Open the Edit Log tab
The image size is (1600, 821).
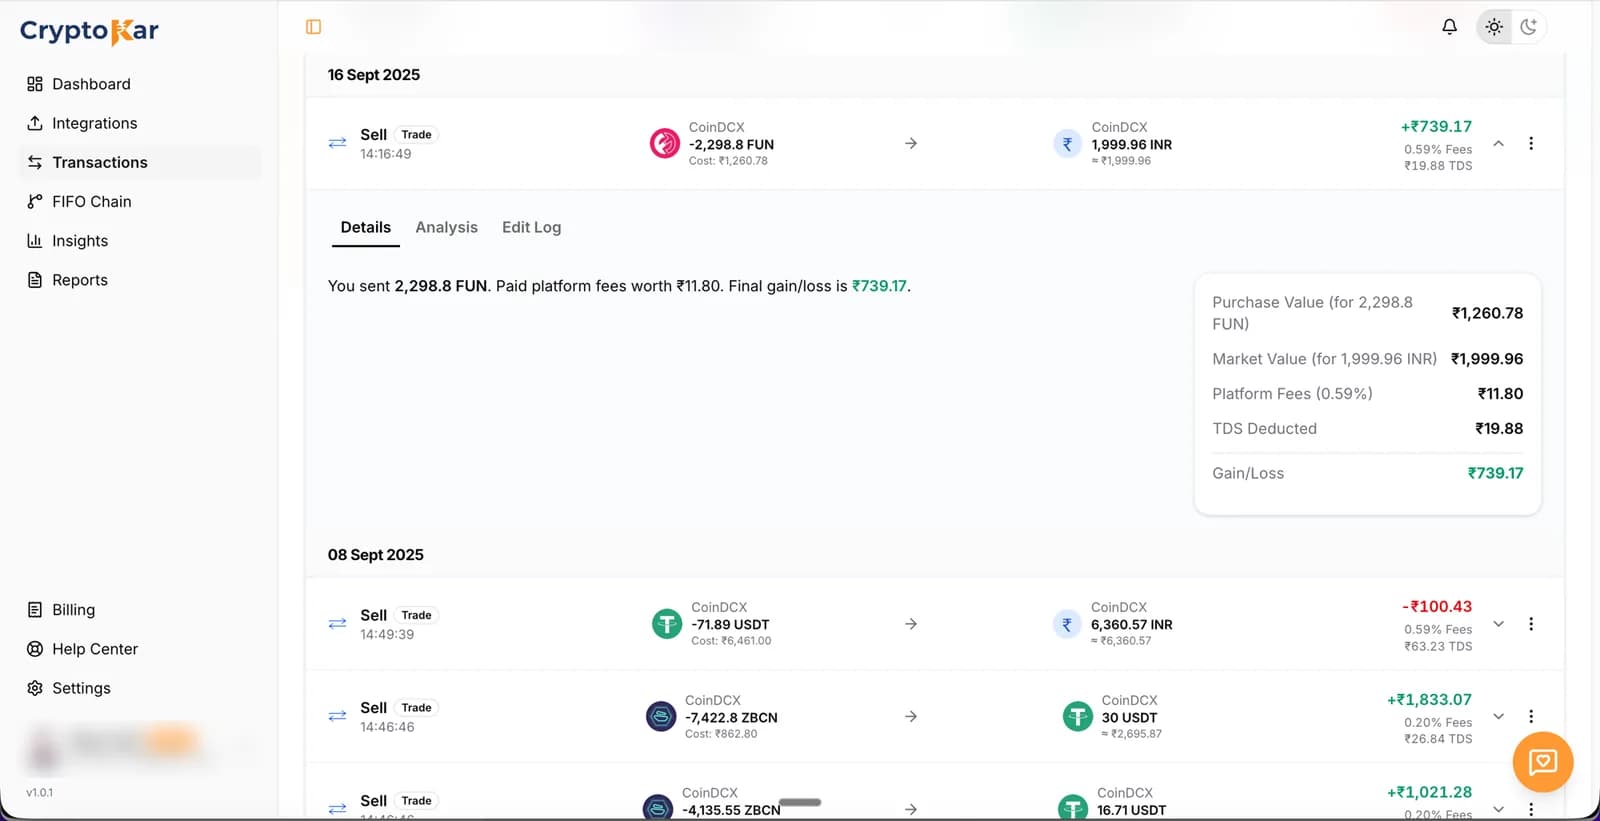point(531,228)
